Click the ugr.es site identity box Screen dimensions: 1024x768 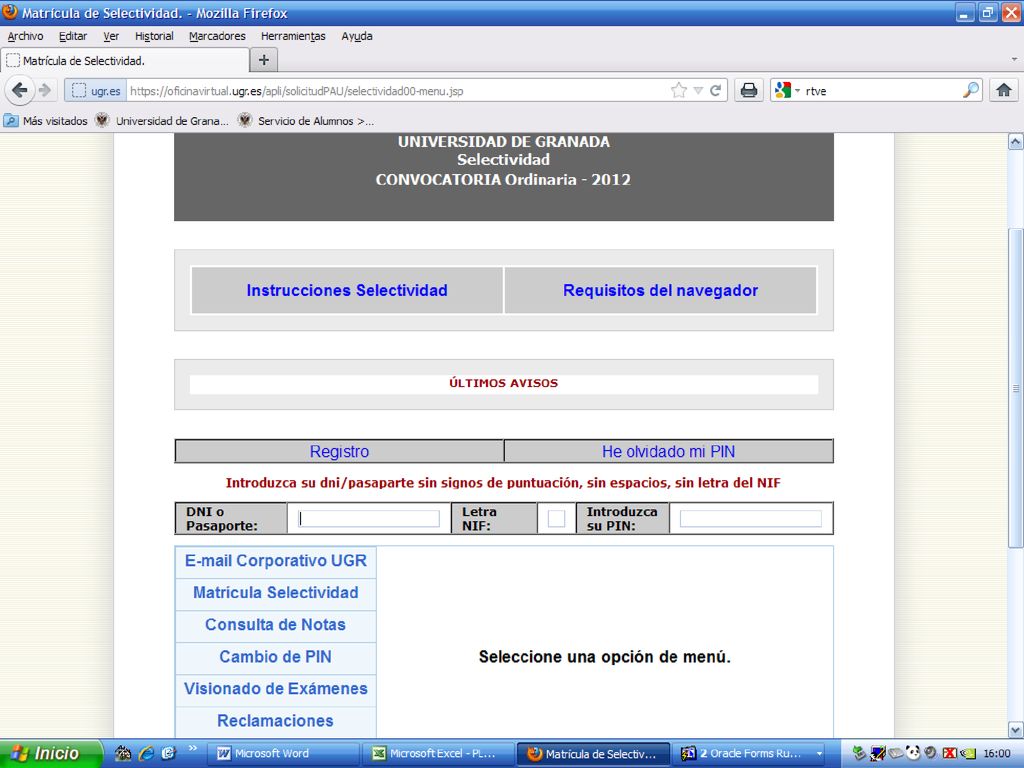point(95,91)
